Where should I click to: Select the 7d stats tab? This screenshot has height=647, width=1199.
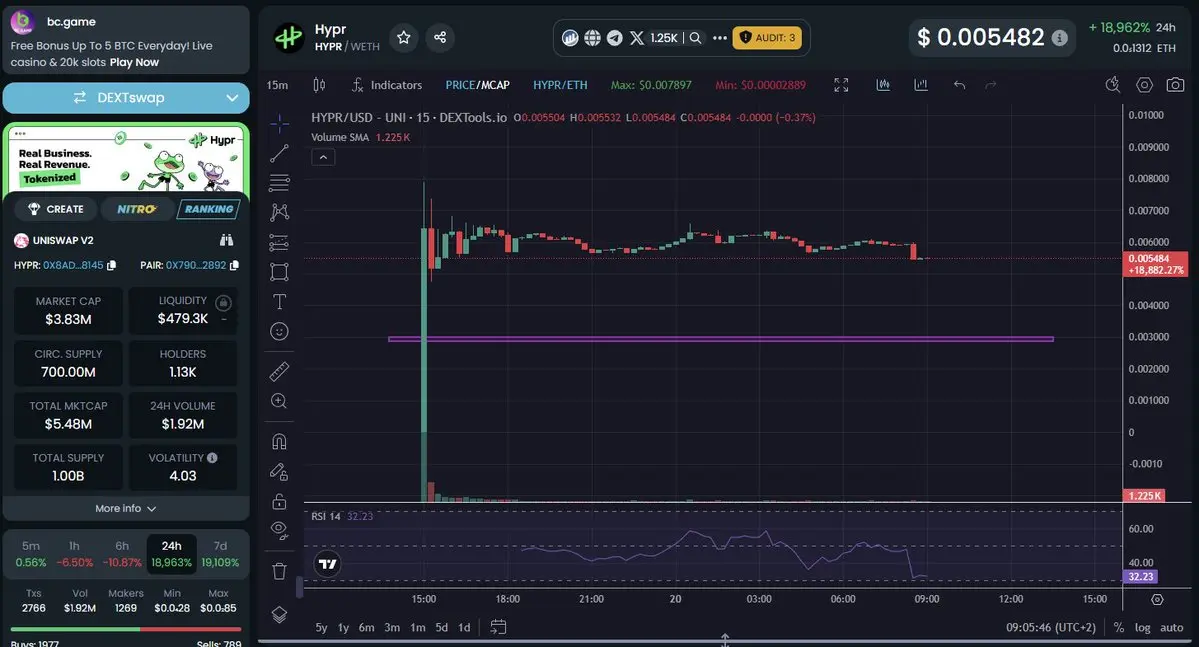click(220, 554)
